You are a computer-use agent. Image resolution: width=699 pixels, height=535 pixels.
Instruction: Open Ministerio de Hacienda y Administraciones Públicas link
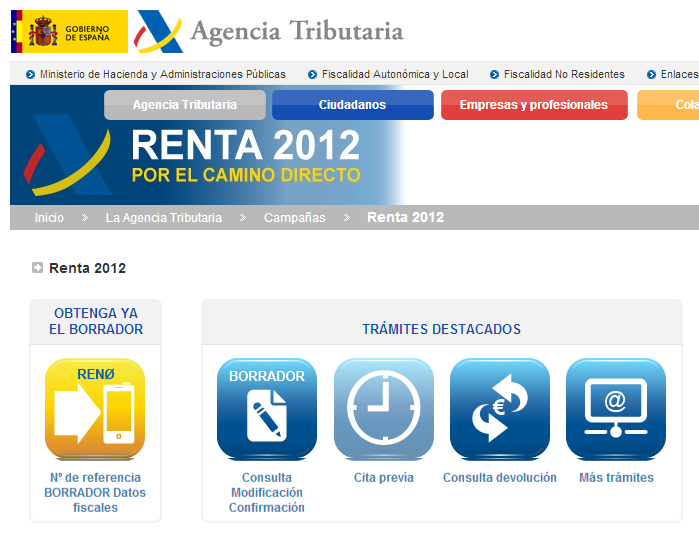163,74
